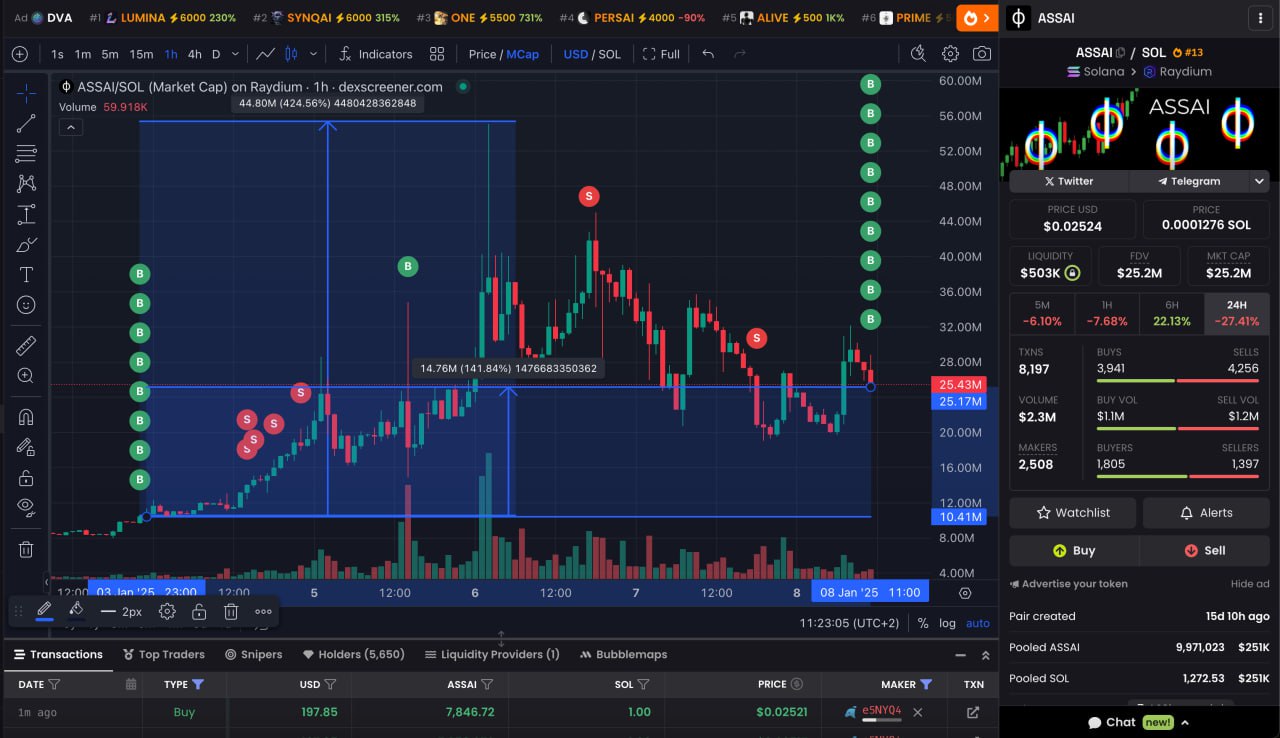Select the candlestick chart style icon

click(292, 54)
